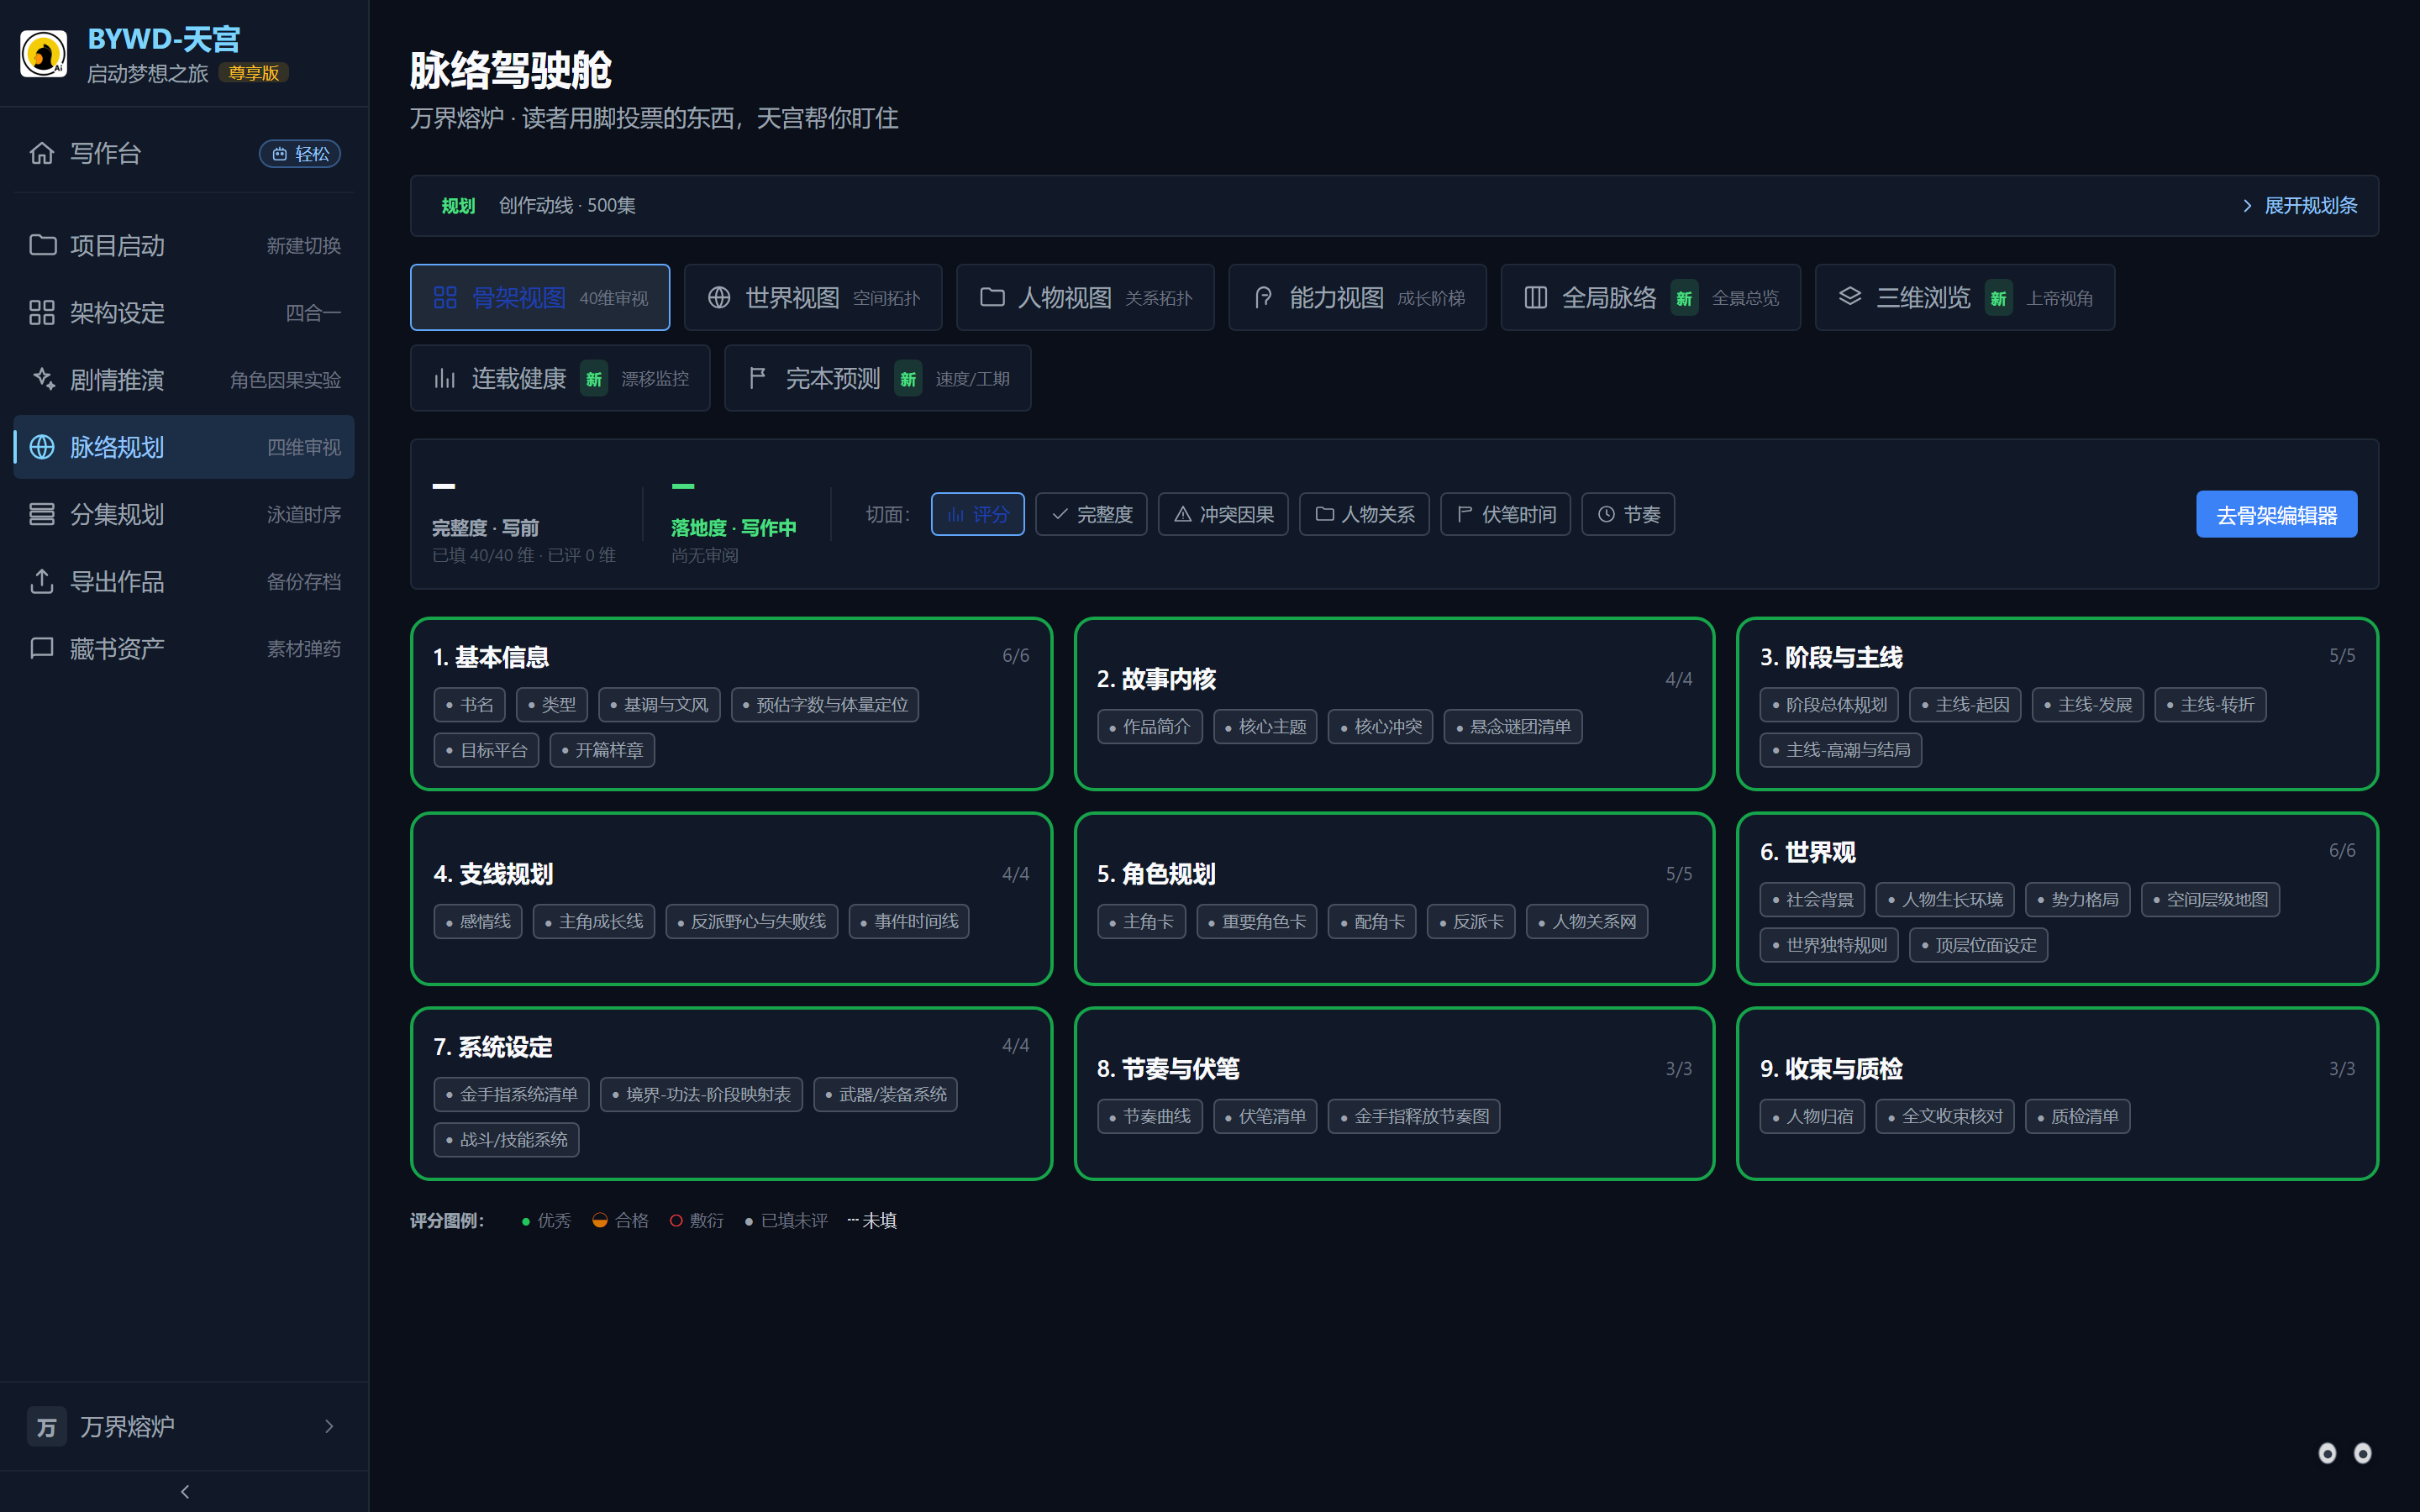Screen dimensions: 2420x1512
Task: Open 项目启动 in the sidebar
Action: [184, 245]
